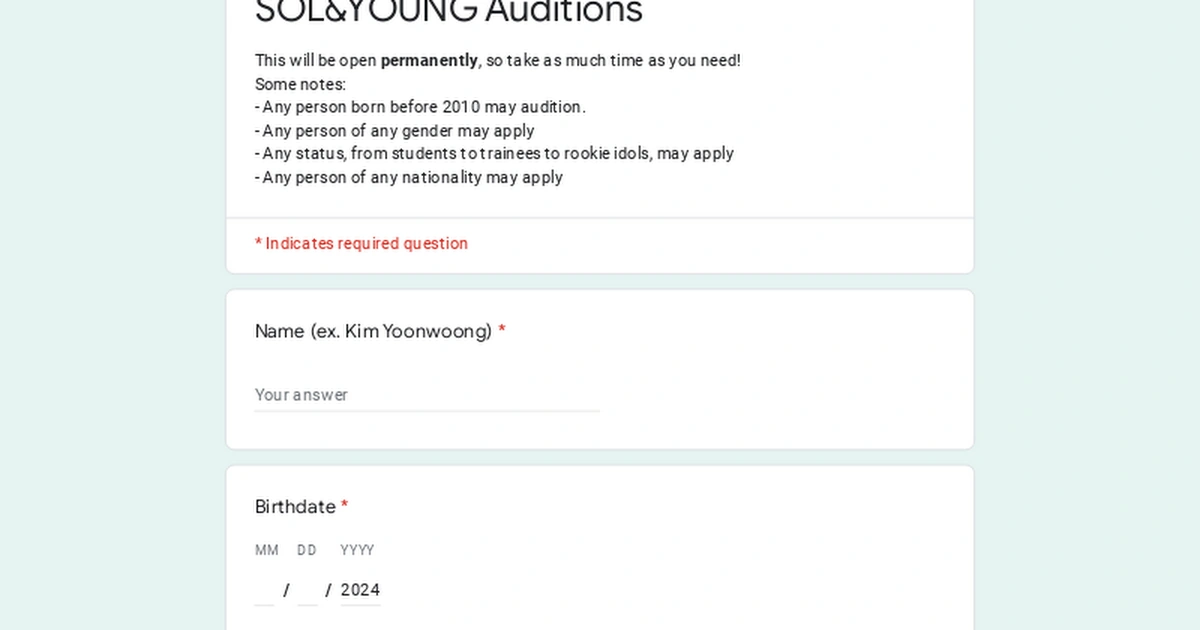Click the any nationality may apply line
The width and height of the screenshot is (1200, 630).
tap(408, 177)
